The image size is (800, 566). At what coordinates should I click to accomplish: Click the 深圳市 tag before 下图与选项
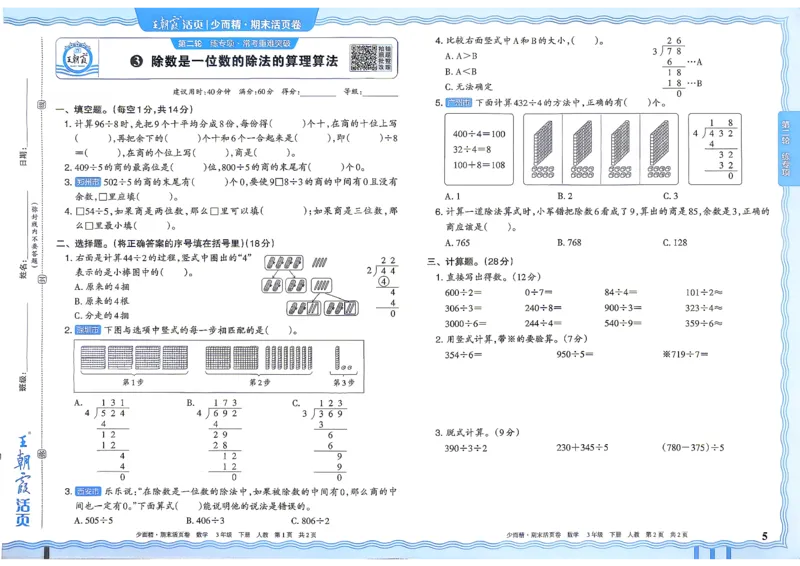click(x=88, y=330)
